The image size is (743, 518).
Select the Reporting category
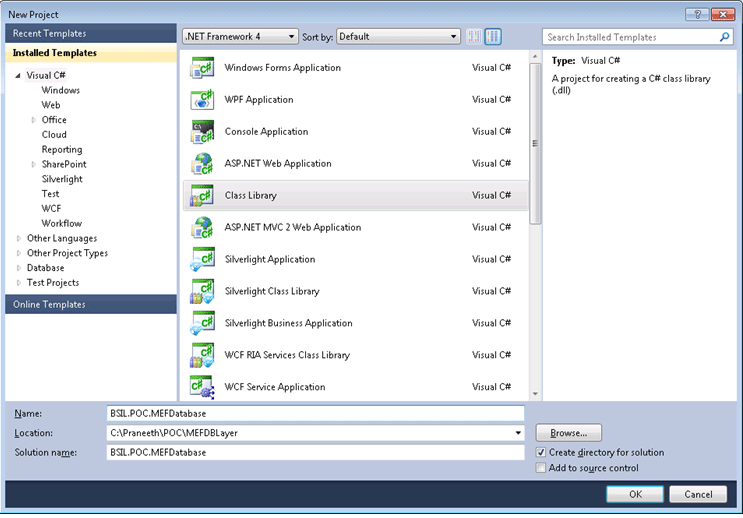(62, 149)
